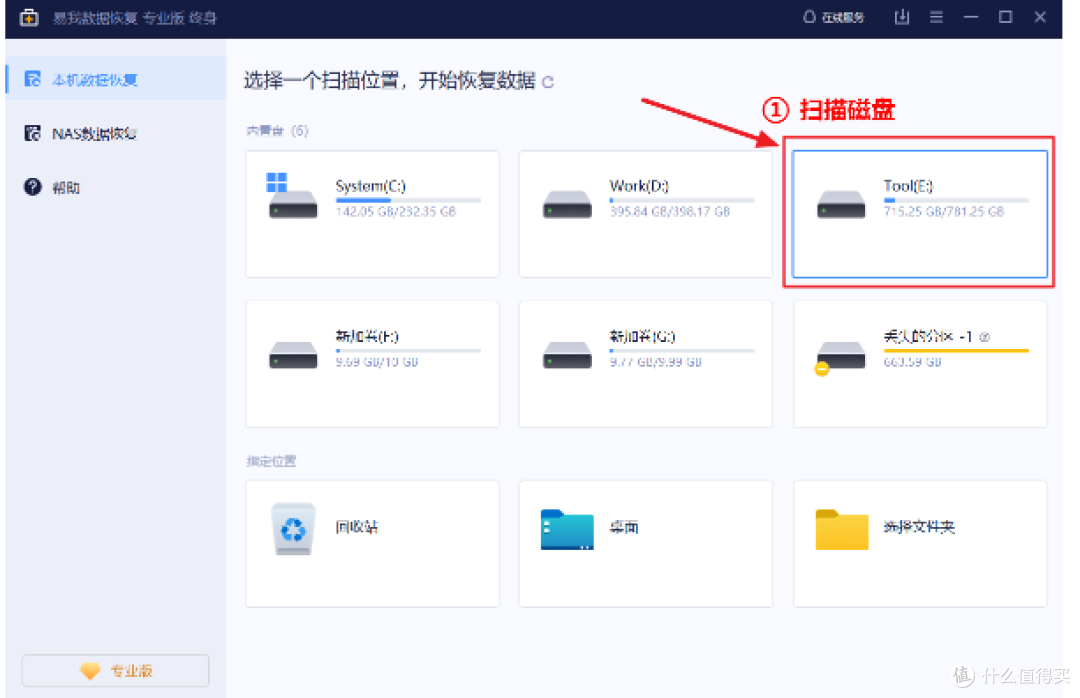Click the app logo in title bar

pos(29,17)
